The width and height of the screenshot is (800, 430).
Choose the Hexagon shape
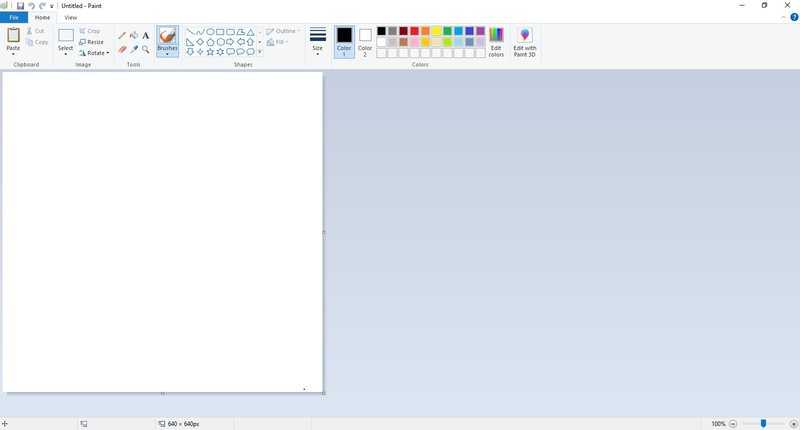coord(220,42)
